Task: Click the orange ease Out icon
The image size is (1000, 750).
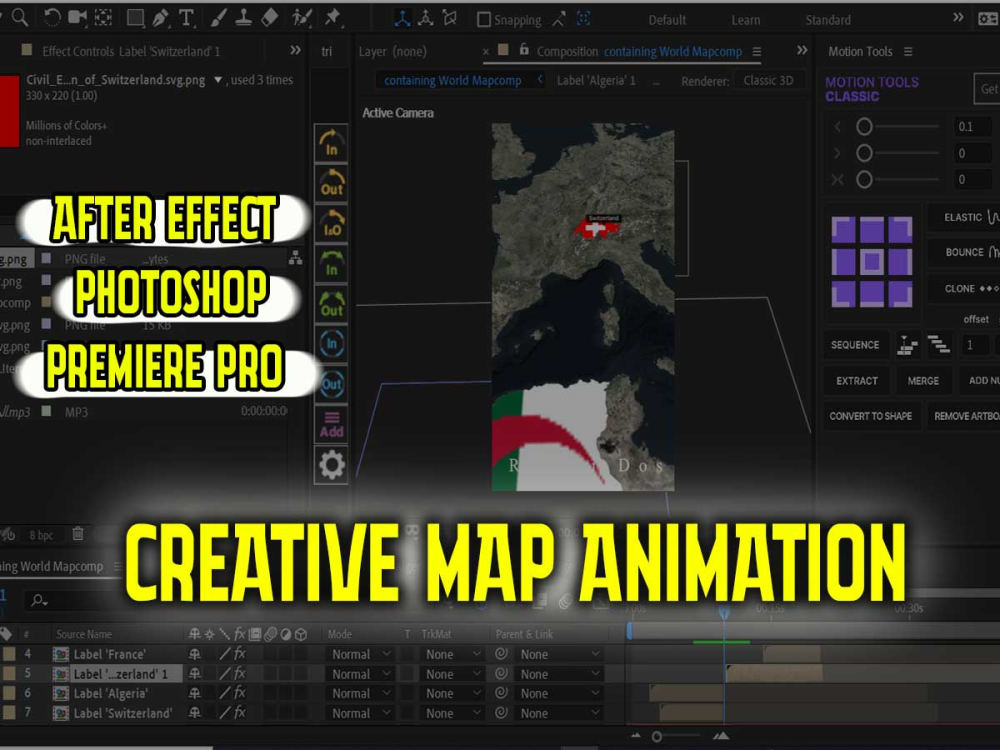Action: [331, 183]
